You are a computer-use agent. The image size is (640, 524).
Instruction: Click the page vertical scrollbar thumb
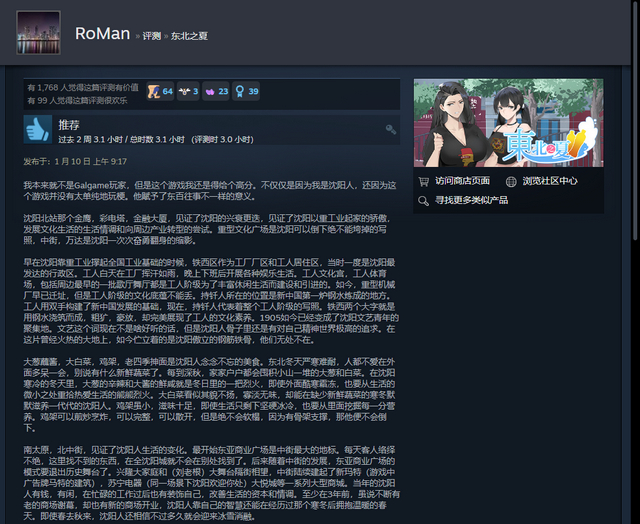coord(635,120)
